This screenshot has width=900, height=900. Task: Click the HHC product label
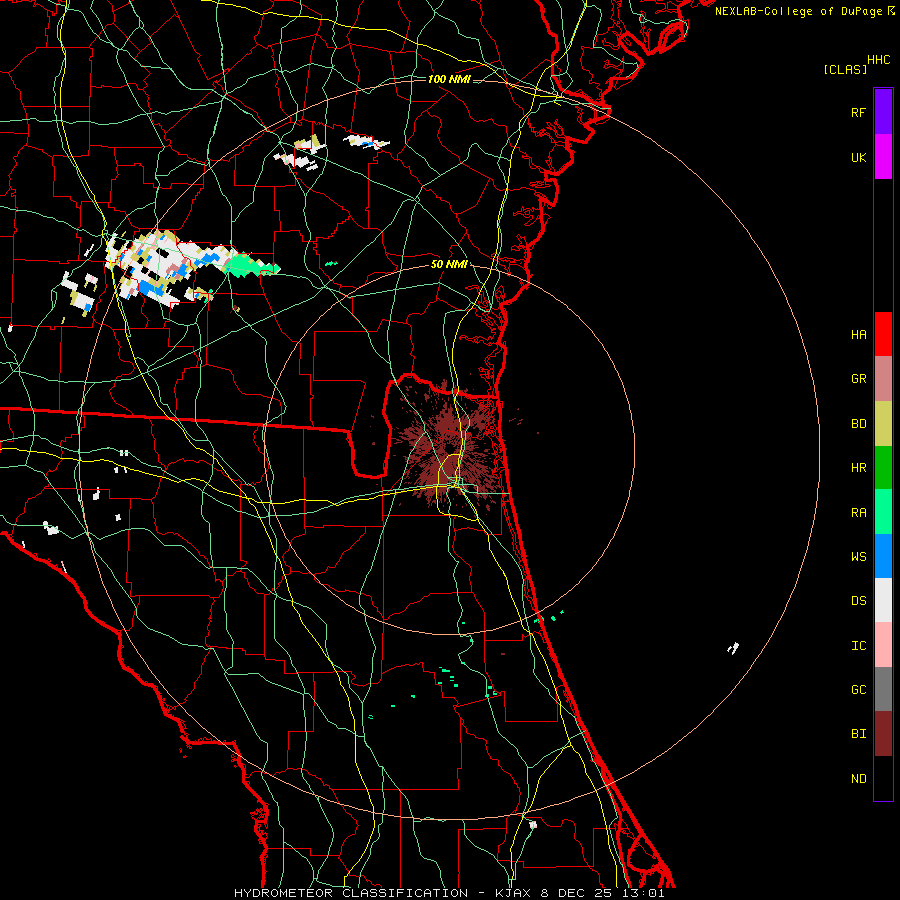[879, 60]
